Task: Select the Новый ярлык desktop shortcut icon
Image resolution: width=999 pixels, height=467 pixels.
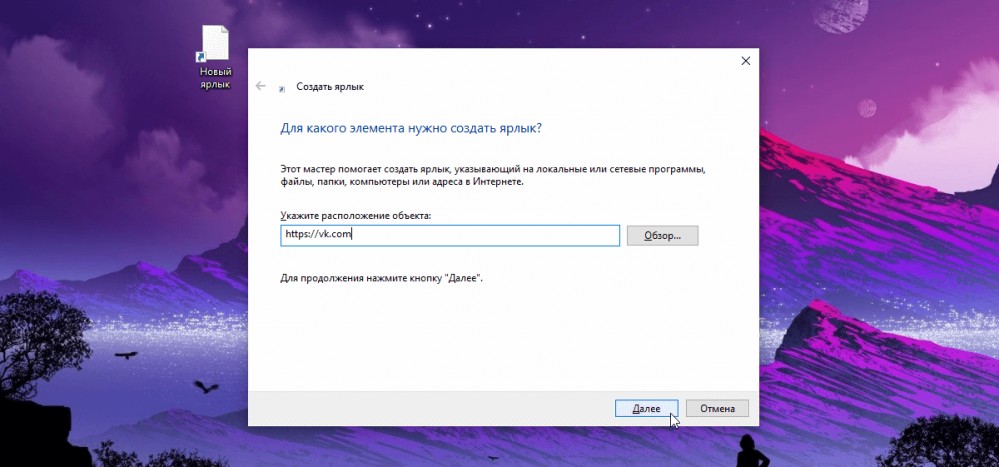Action: pos(215,44)
